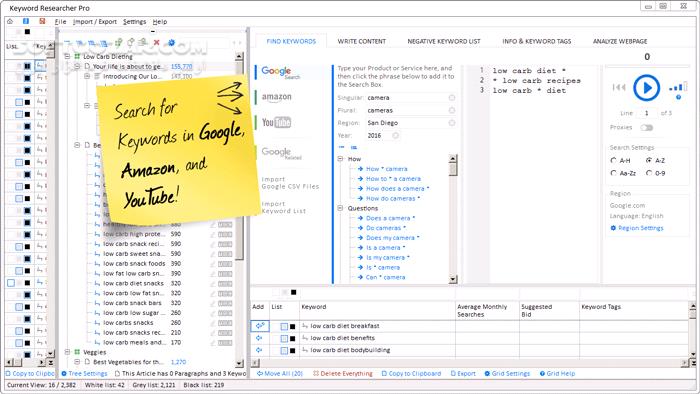This screenshot has width=700, height=394.
Task: Check the List box for low carb diet bodybuilding
Action: [284, 351]
